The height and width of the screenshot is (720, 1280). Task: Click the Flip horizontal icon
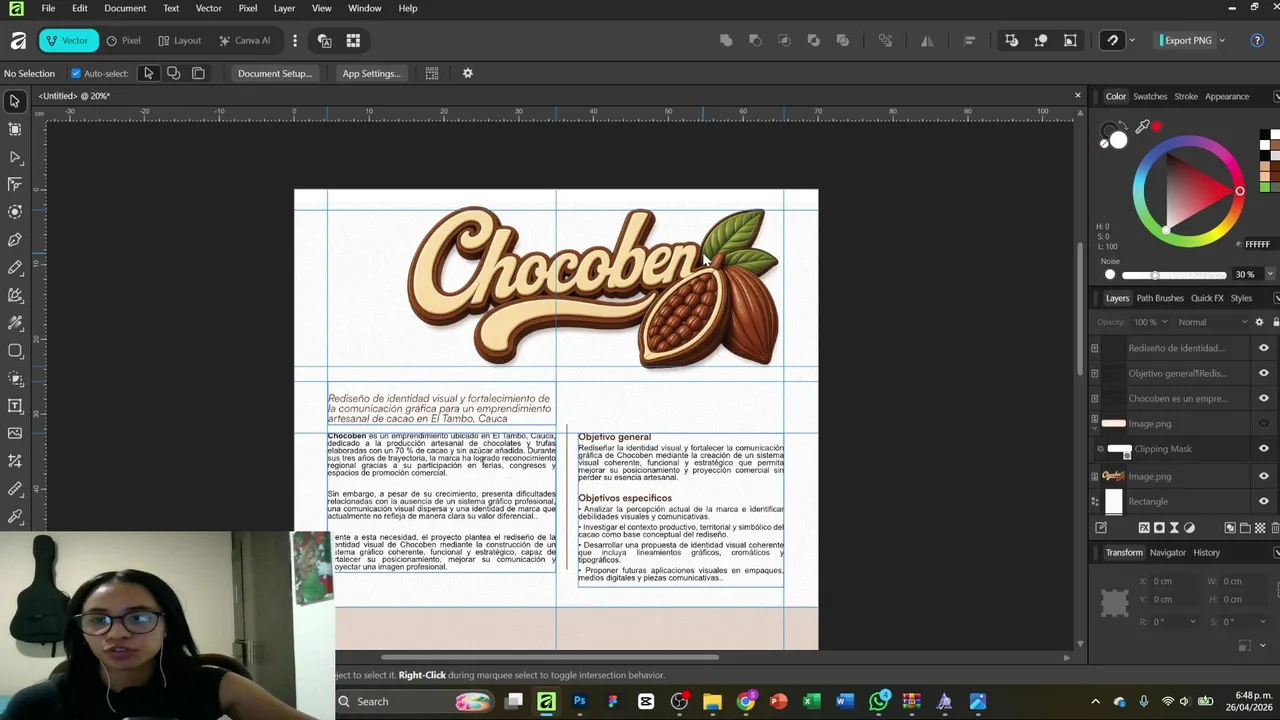pos(927,40)
